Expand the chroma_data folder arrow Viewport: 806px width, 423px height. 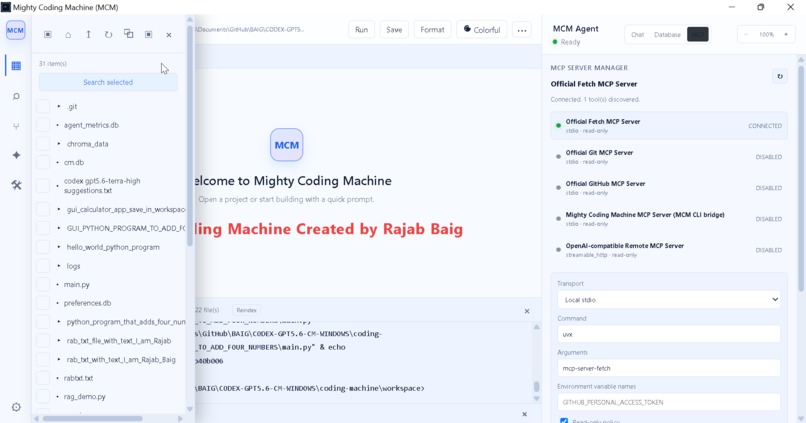[59, 144]
